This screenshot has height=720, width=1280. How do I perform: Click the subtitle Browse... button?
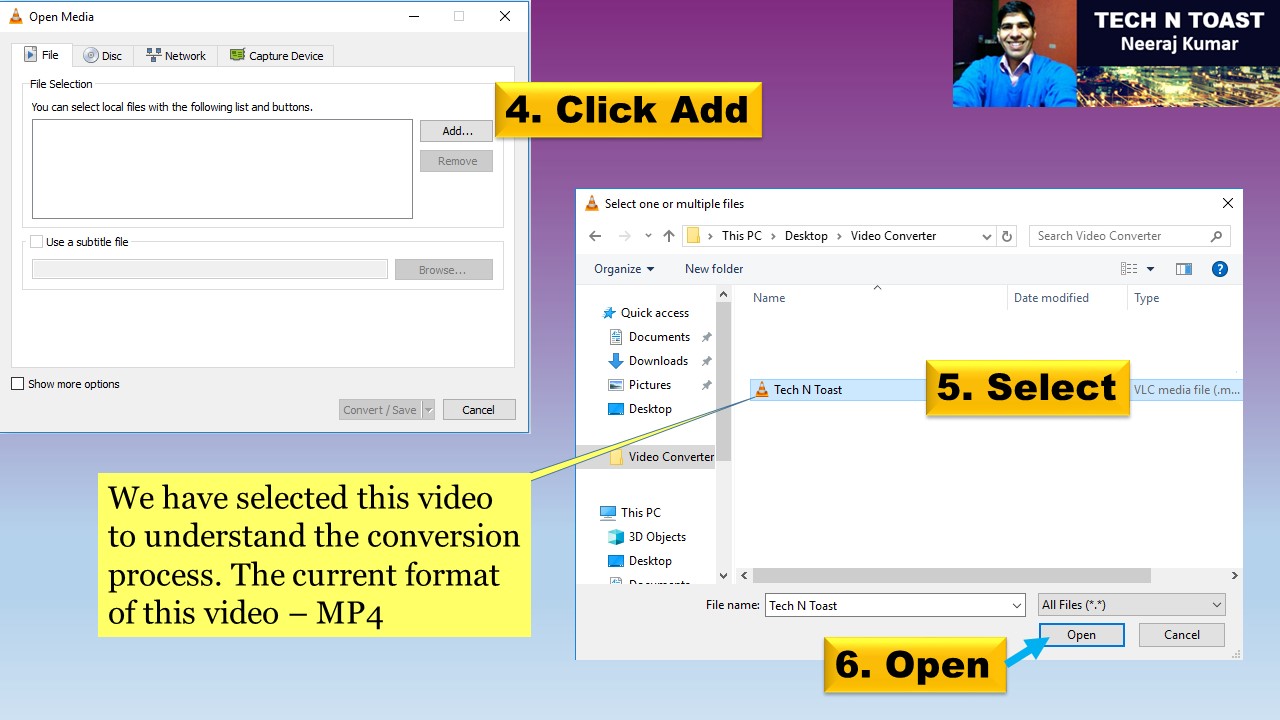443,270
